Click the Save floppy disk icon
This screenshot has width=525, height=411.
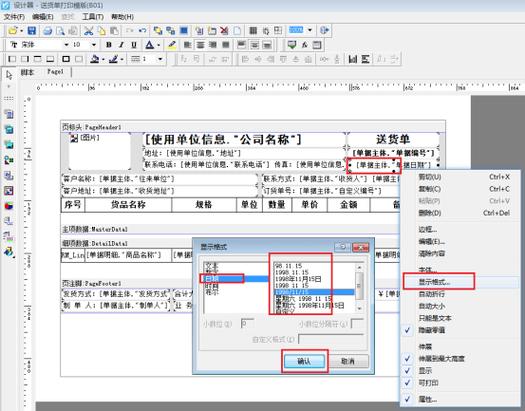tap(32, 31)
